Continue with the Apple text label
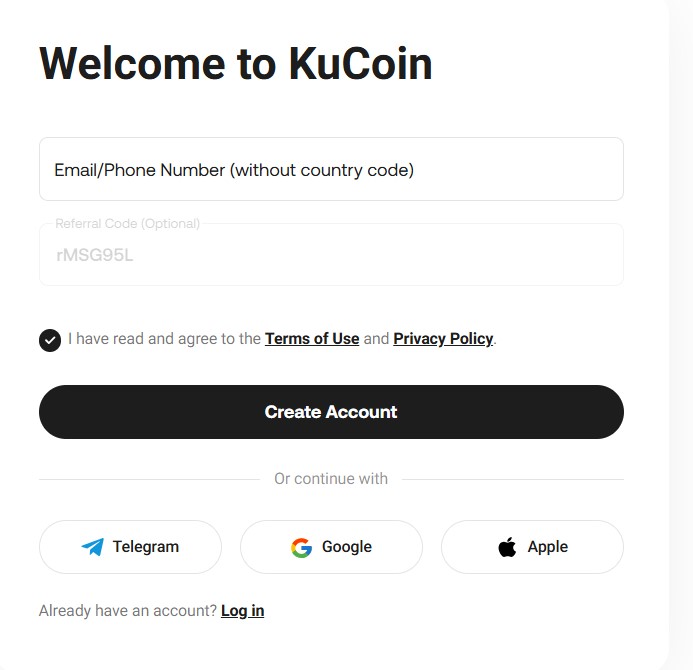Screen dimensions: 693x670 [x=548, y=547]
